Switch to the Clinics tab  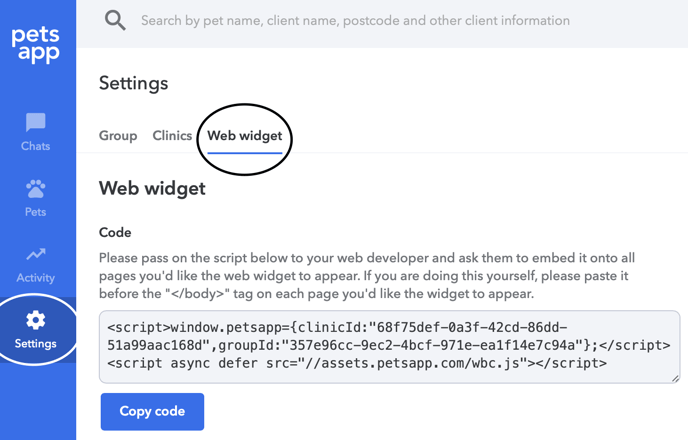[x=172, y=136]
